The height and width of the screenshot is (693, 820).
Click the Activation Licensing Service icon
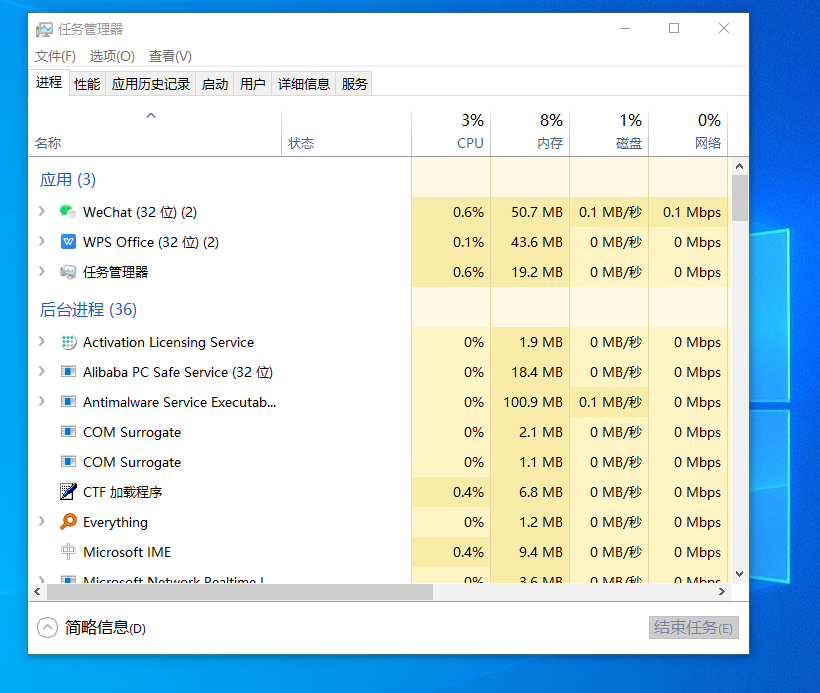[68, 342]
